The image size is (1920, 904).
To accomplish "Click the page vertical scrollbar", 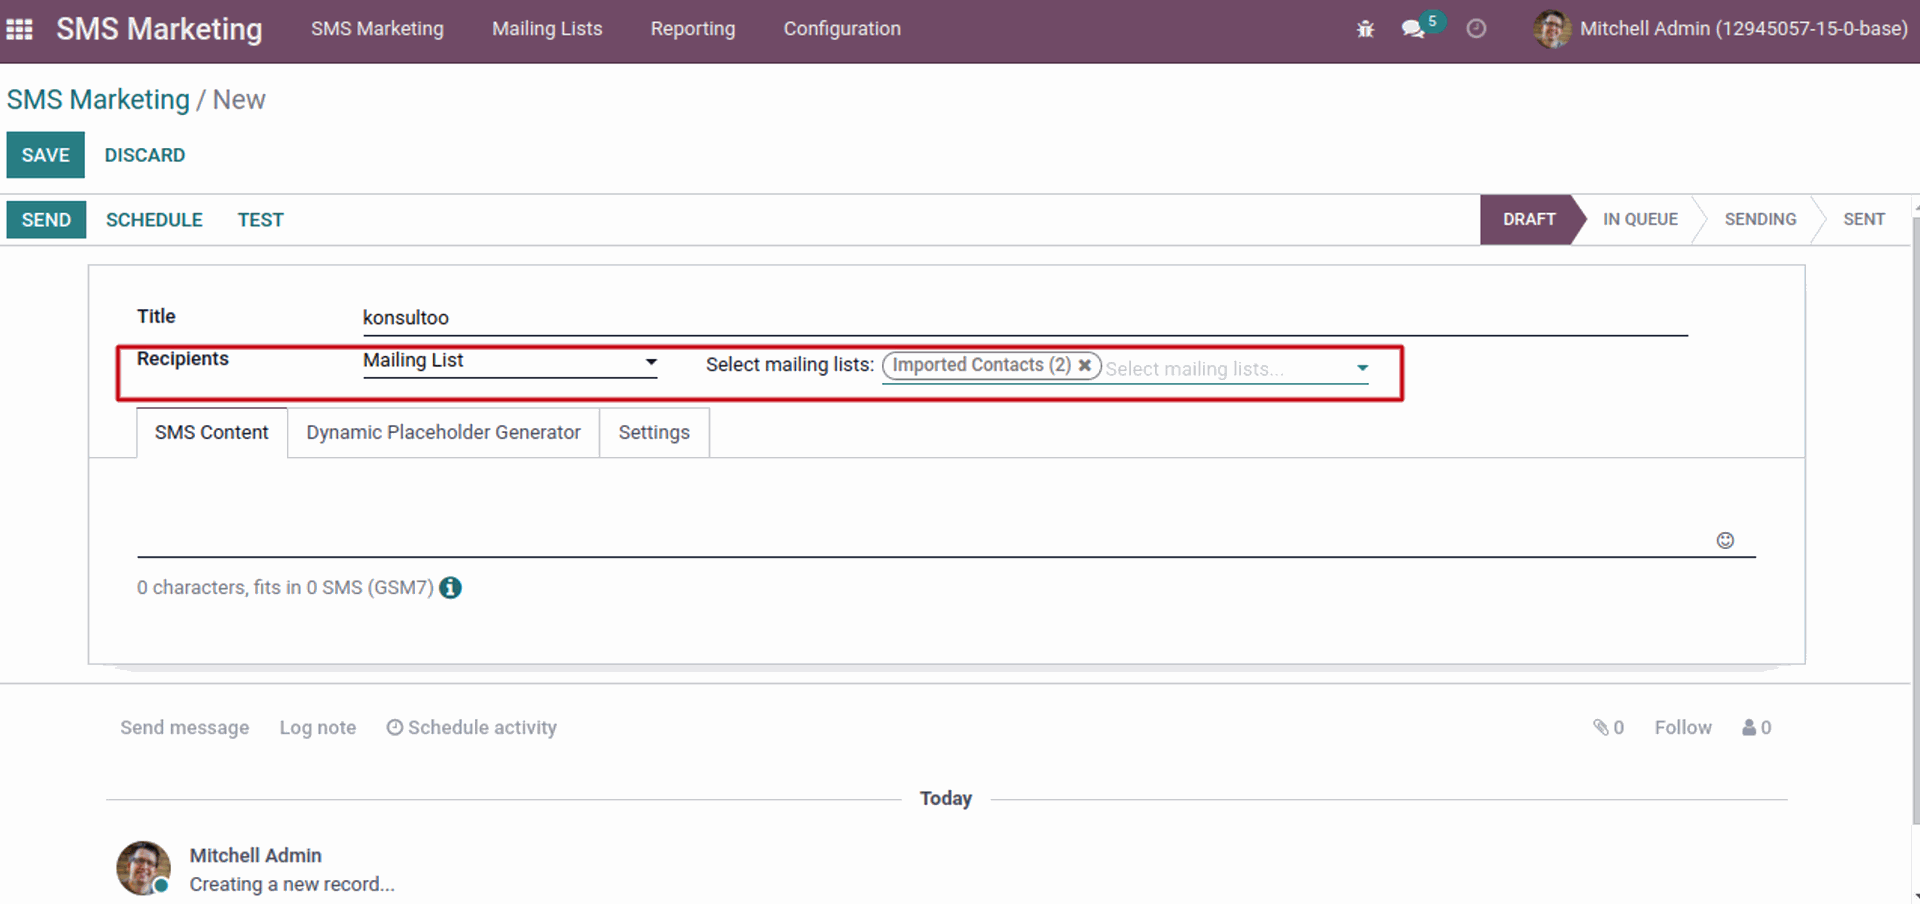I will coord(1915,520).
